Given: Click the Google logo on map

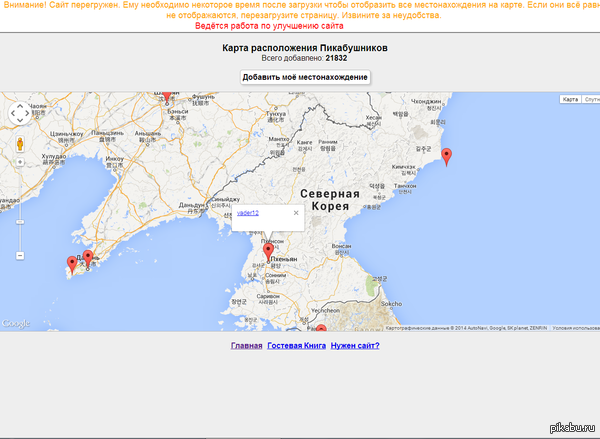Looking at the screenshot, I should [x=15, y=324].
